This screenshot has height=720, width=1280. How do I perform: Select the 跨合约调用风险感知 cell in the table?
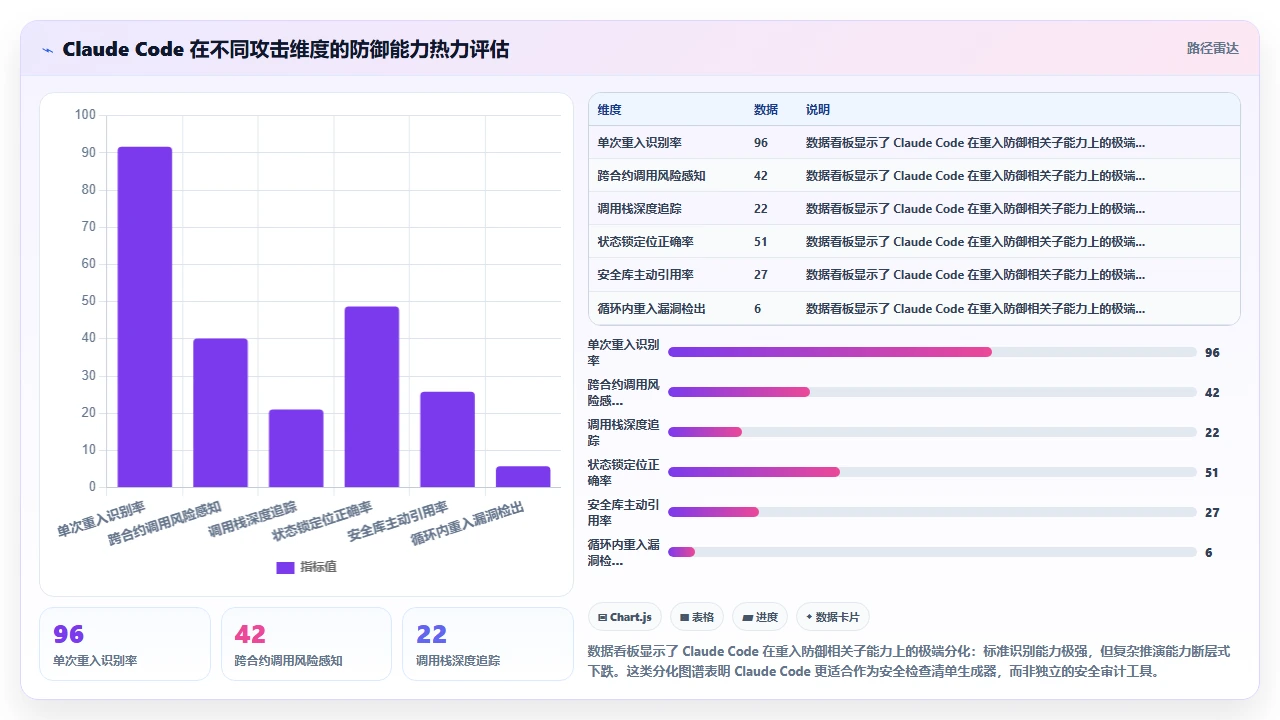[651, 176]
